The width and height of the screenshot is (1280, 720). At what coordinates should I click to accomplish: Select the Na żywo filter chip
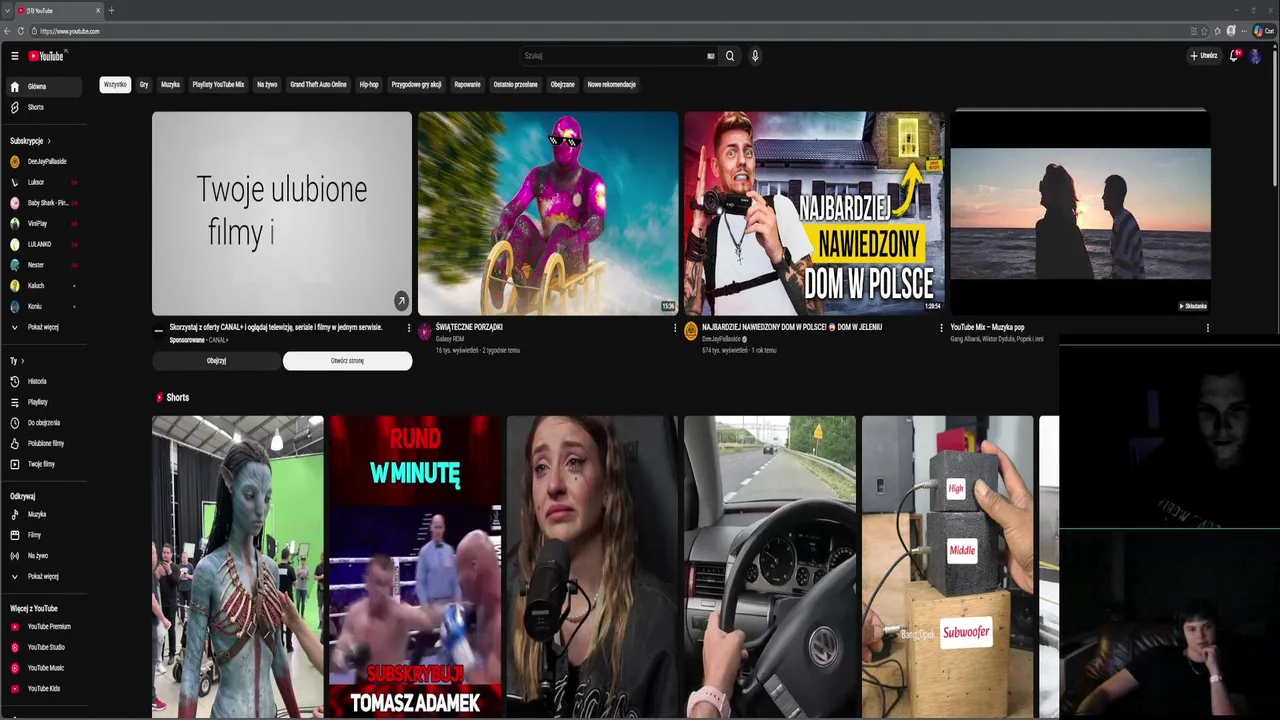click(x=267, y=85)
